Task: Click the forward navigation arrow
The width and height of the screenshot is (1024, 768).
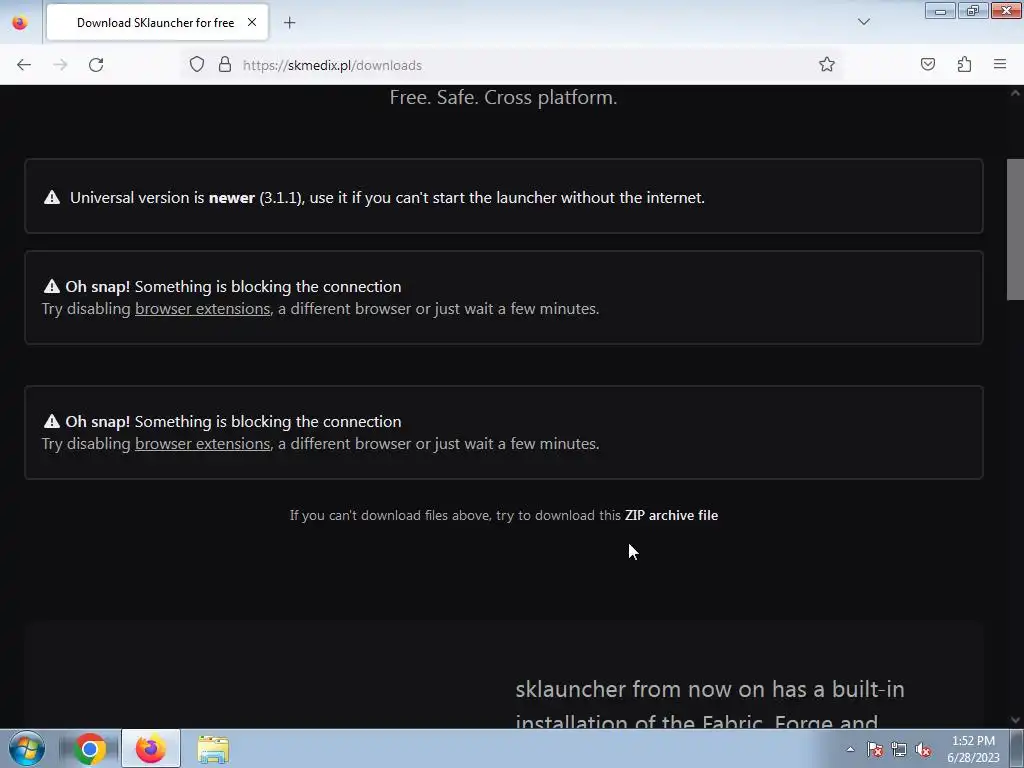Action: click(60, 65)
